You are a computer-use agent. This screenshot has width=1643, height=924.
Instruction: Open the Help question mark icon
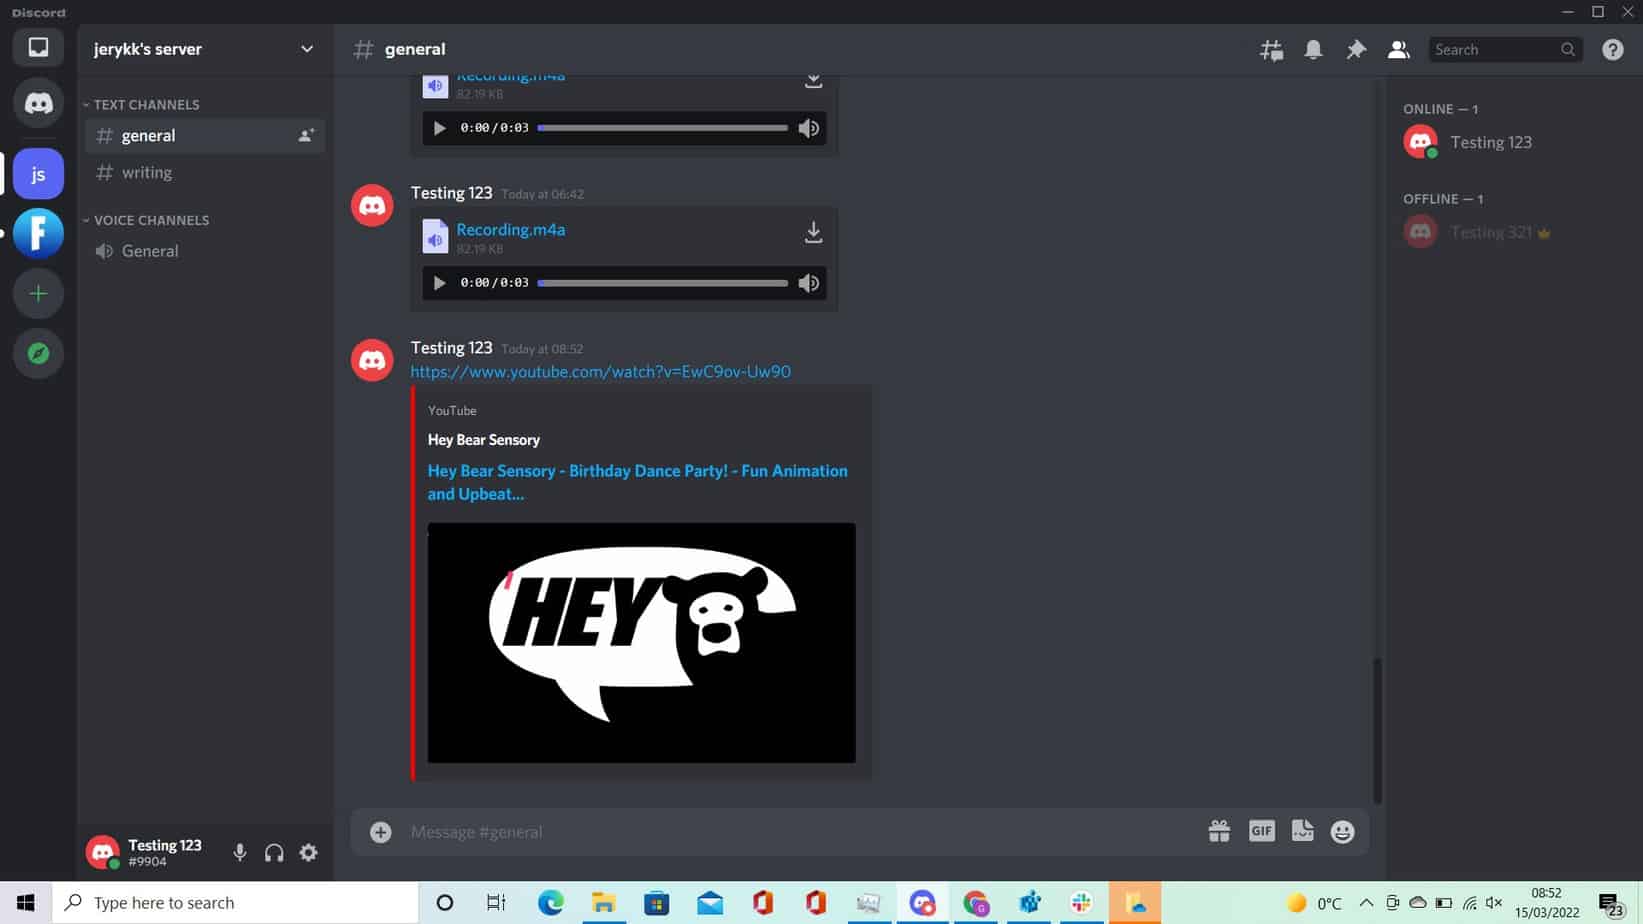[x=1612, y=50]
